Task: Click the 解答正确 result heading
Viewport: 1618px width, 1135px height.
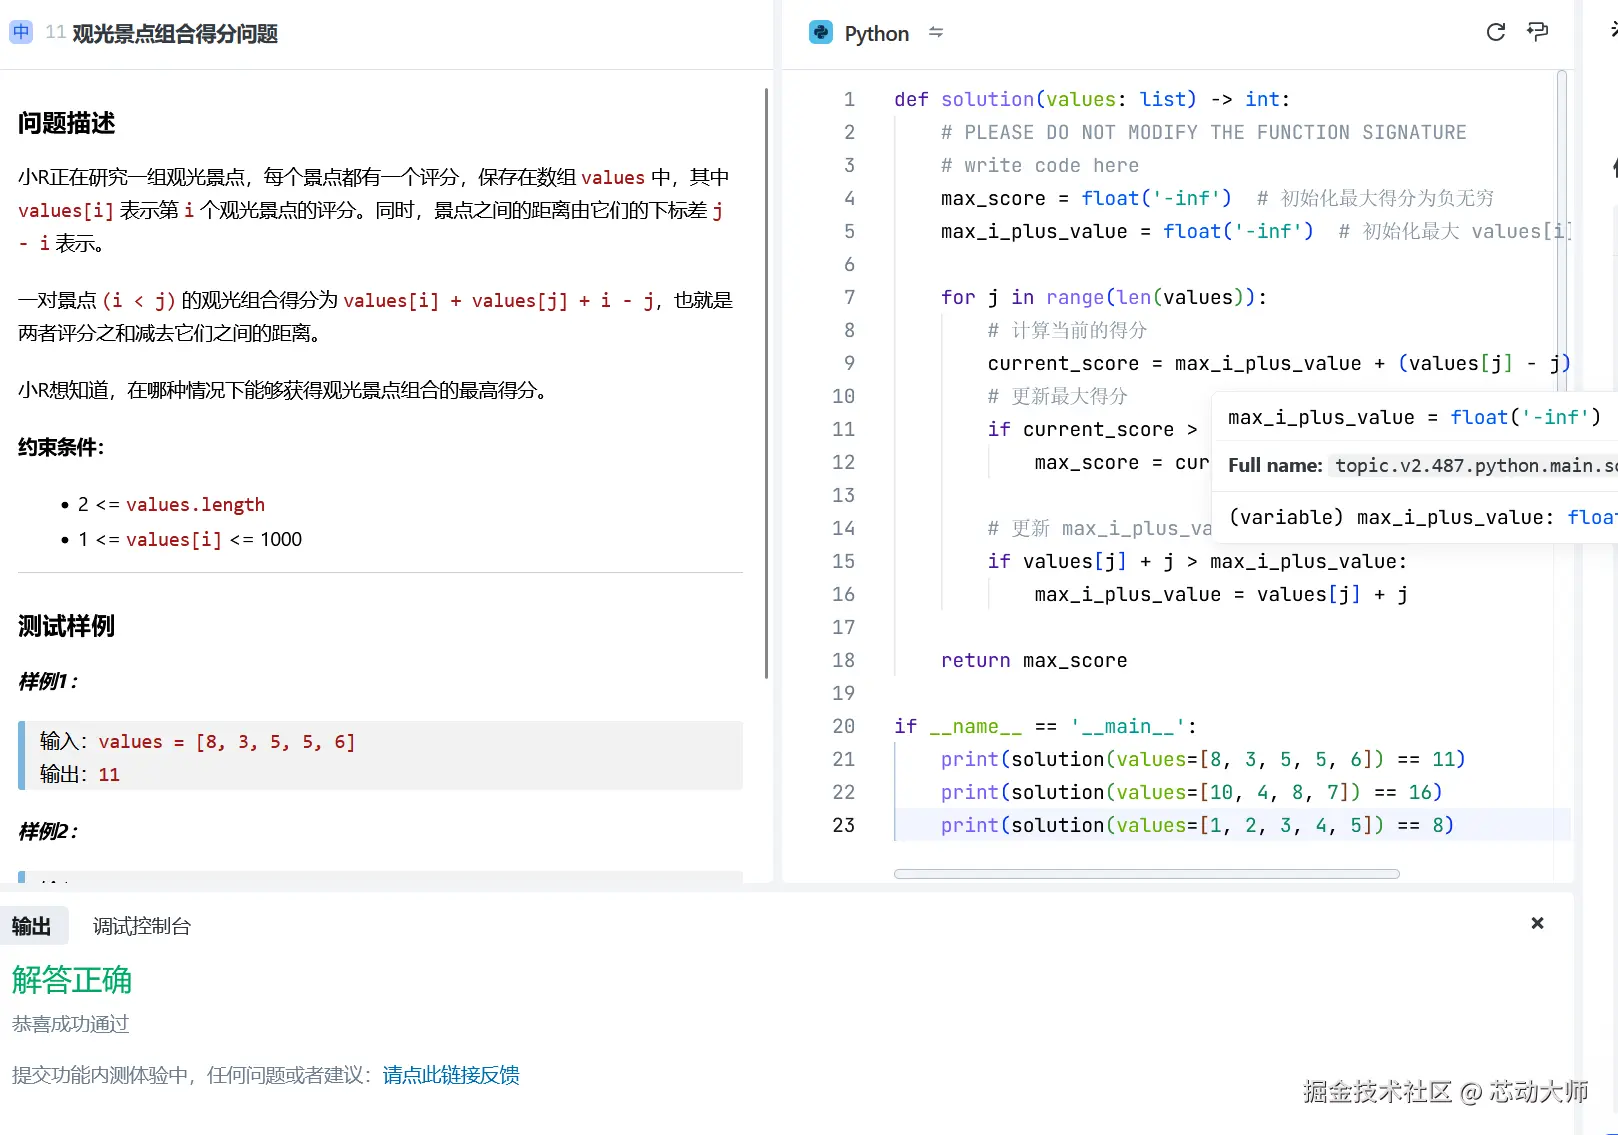Action: point(72,980)
